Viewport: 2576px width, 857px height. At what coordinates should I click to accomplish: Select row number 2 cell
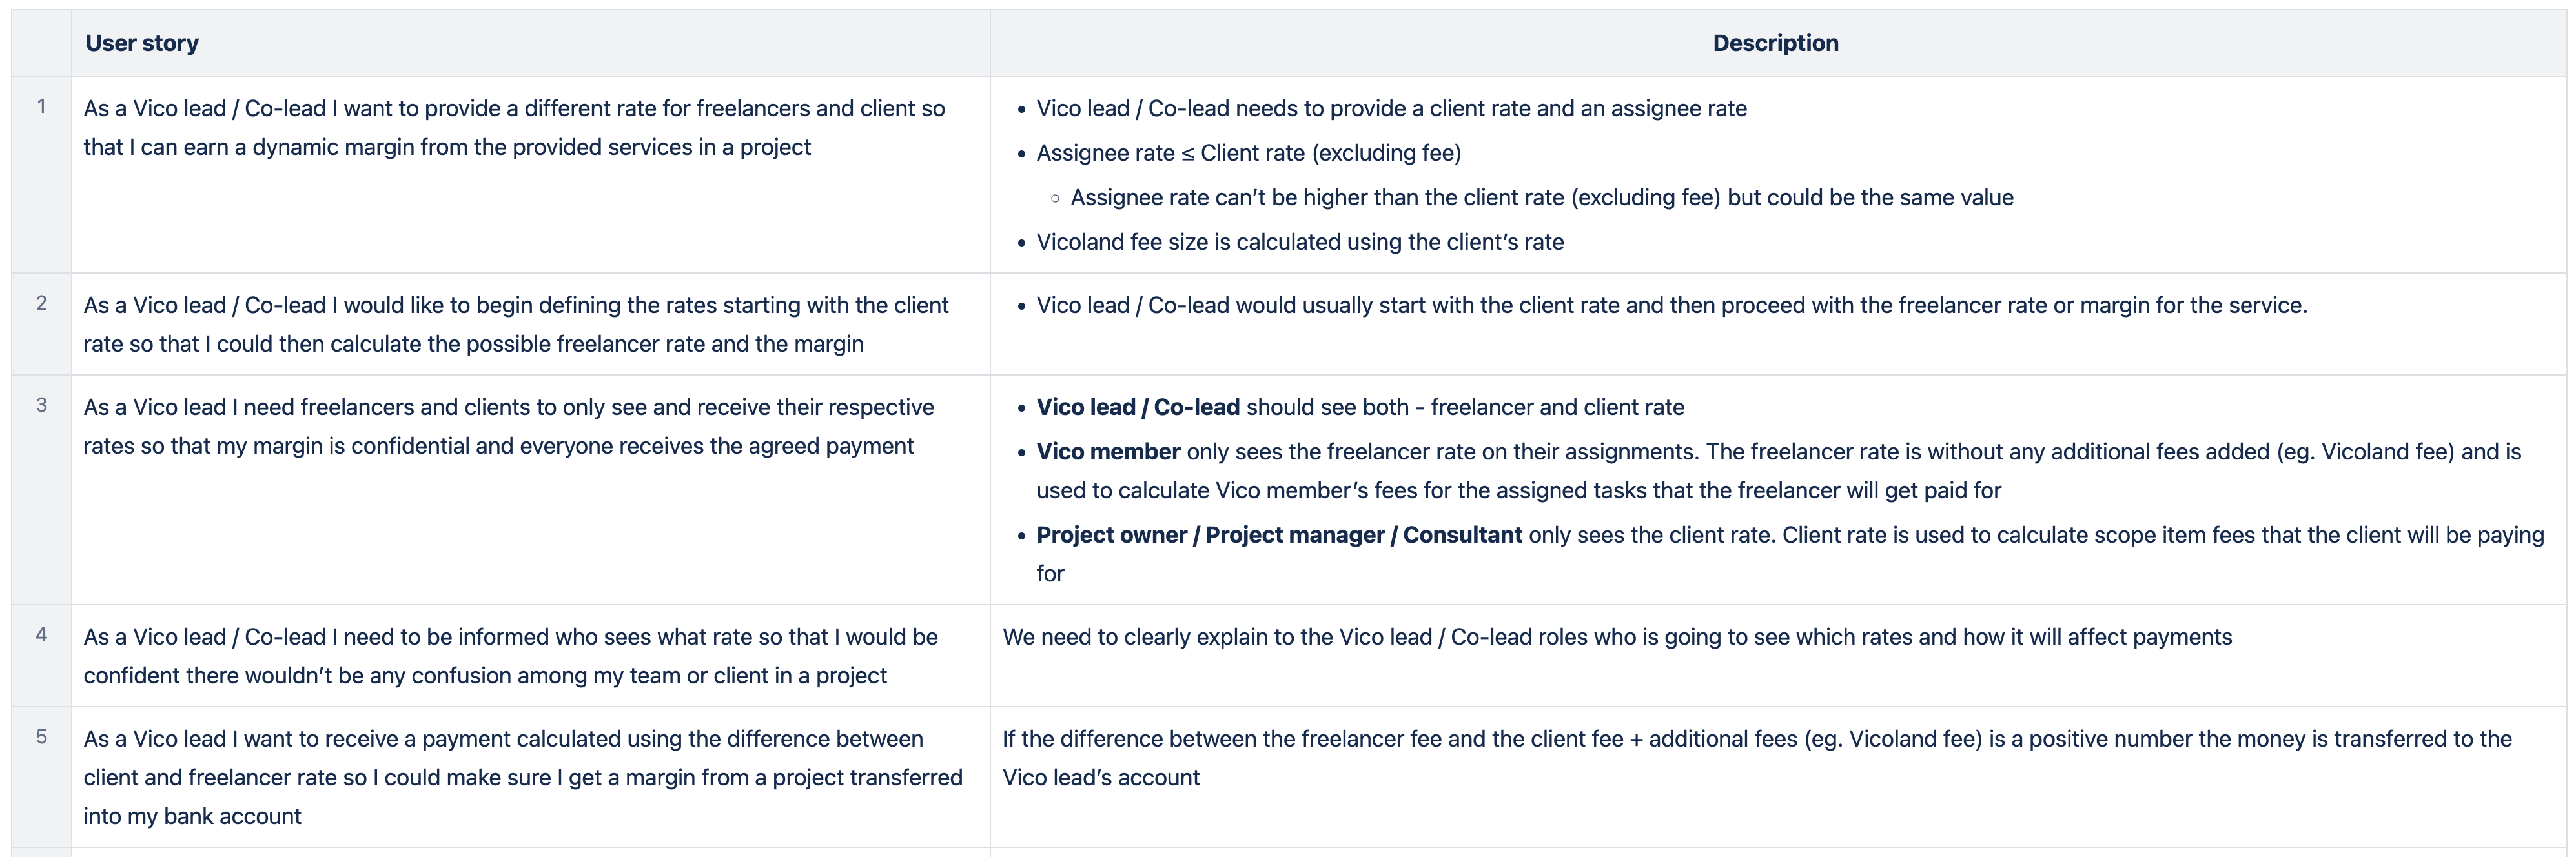41,303
